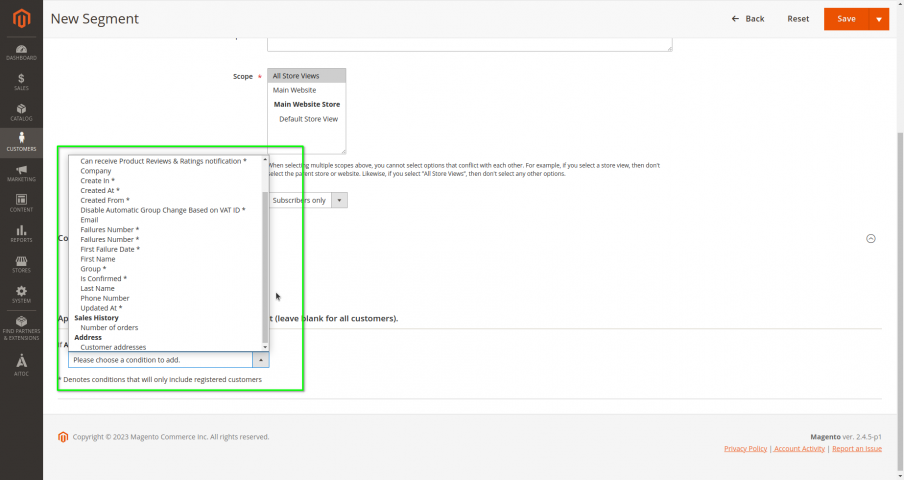904x480 pixels.
Task: Choose Disable Automatic Group Change condition
Action: [163, 210]
